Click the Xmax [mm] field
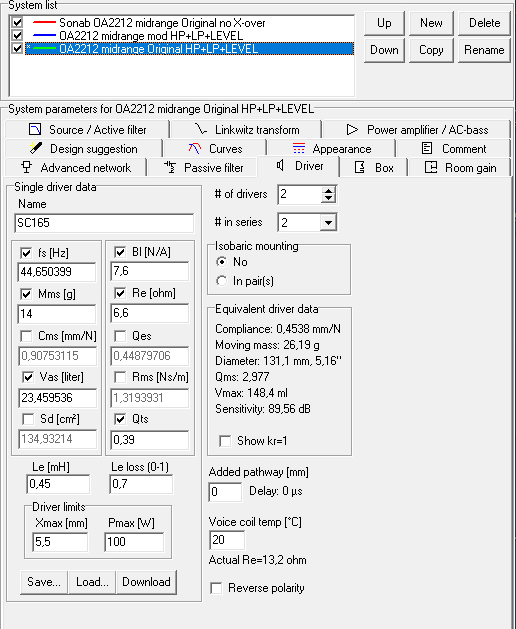The image size is (516, 629). [x=60, y=542]
